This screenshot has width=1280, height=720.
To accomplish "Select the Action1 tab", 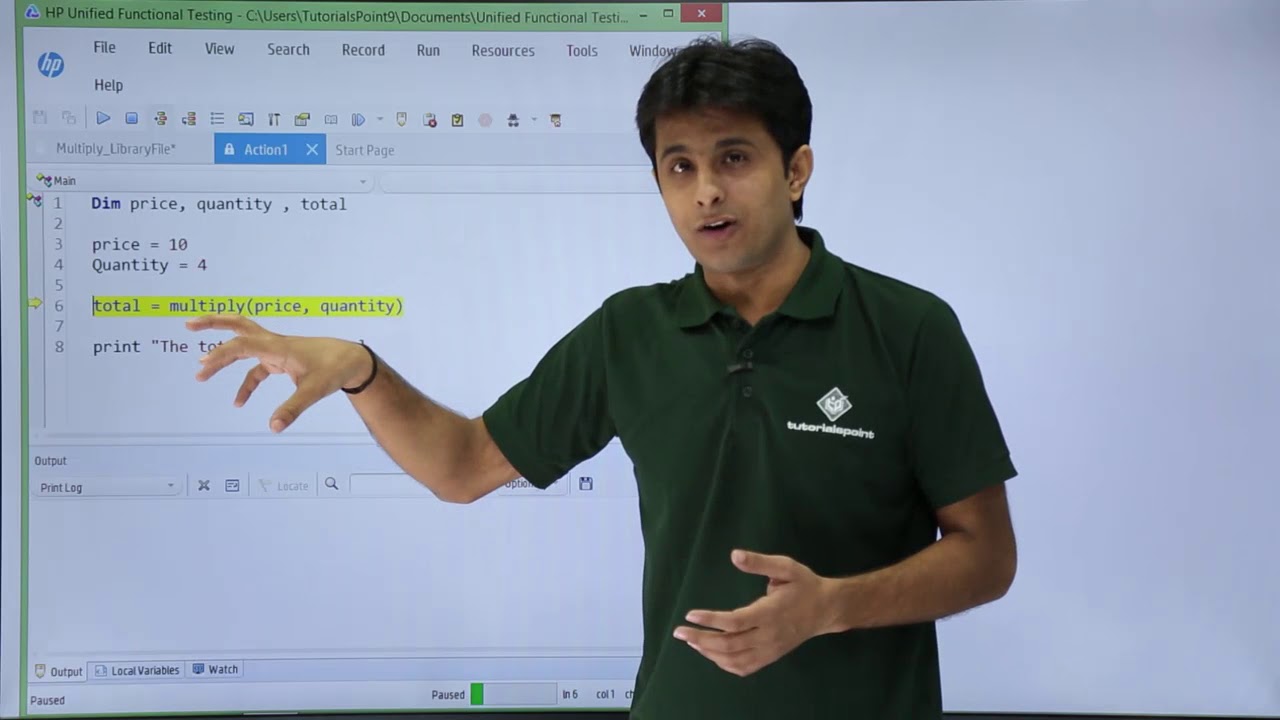I will click(265, 149).
